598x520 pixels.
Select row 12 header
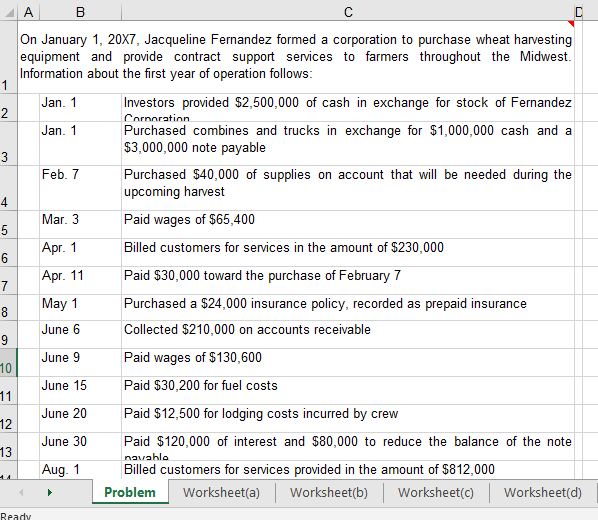pos(8,419)
